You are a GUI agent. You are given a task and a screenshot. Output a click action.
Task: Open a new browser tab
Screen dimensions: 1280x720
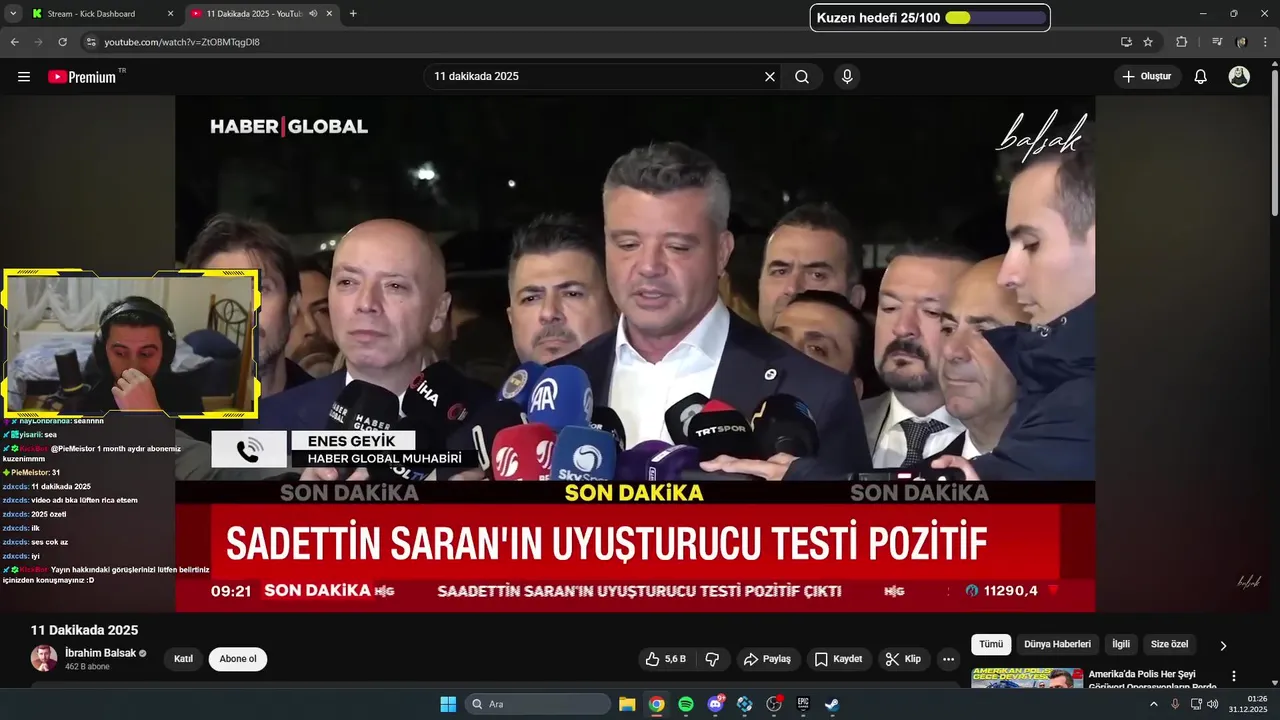353,14
